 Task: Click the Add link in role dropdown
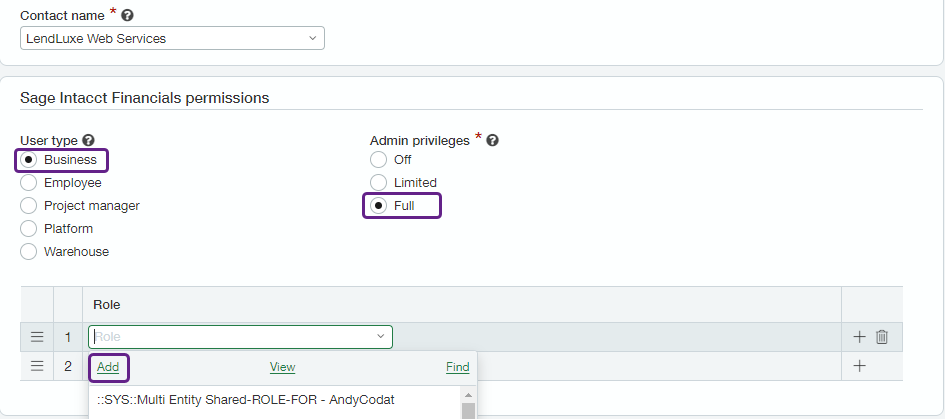[x=108, y=367]
